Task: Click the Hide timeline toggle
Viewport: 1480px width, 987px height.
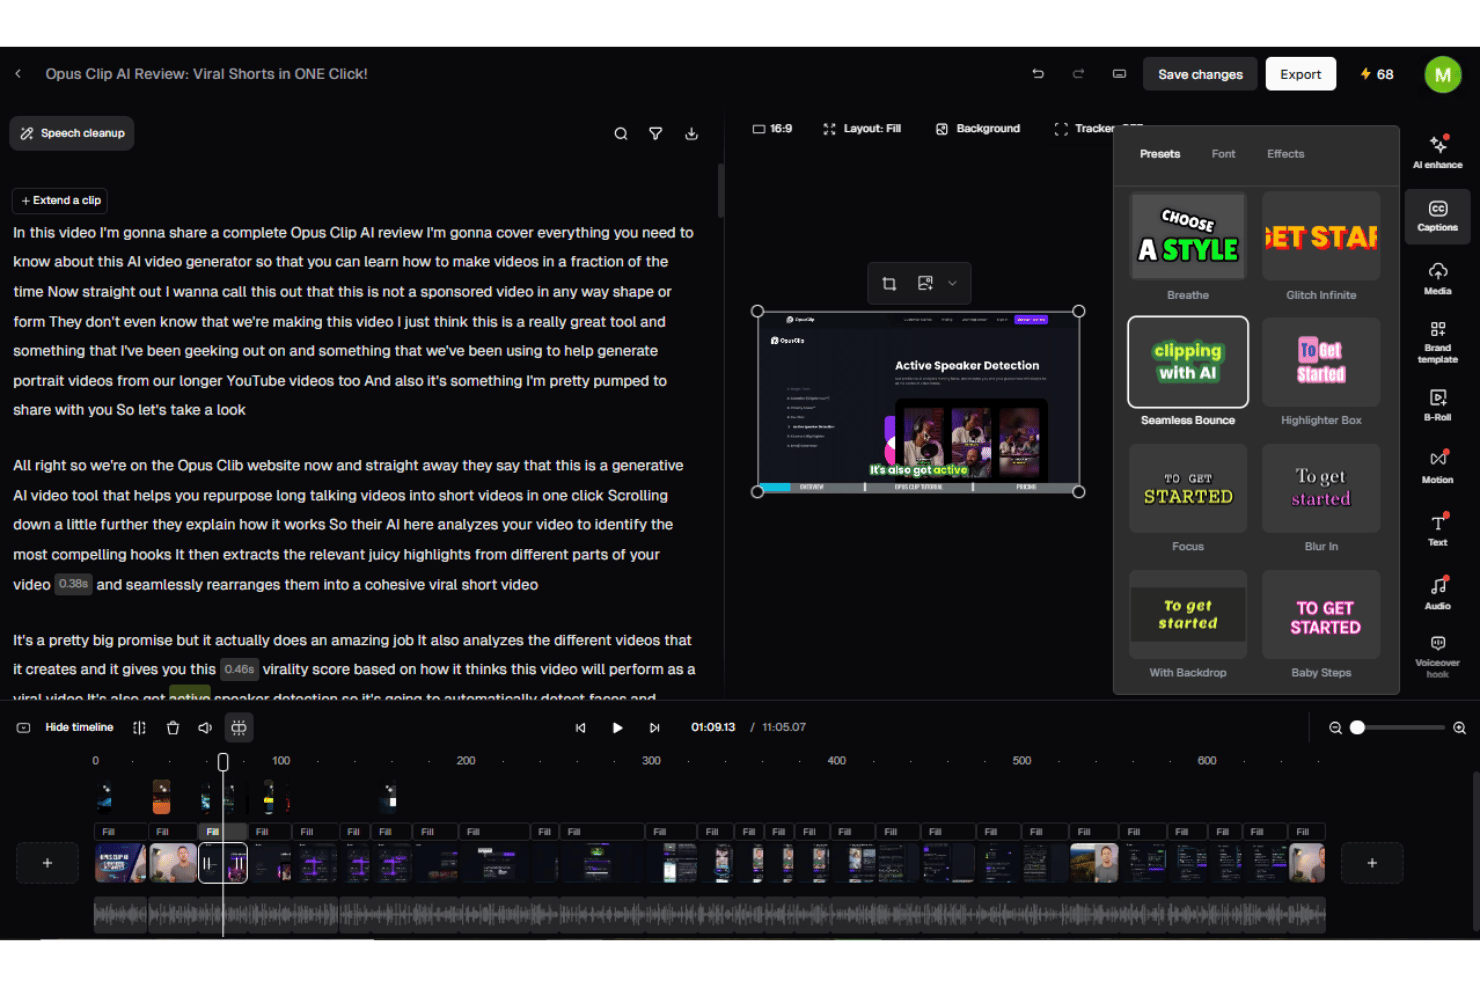Action: 66,728
